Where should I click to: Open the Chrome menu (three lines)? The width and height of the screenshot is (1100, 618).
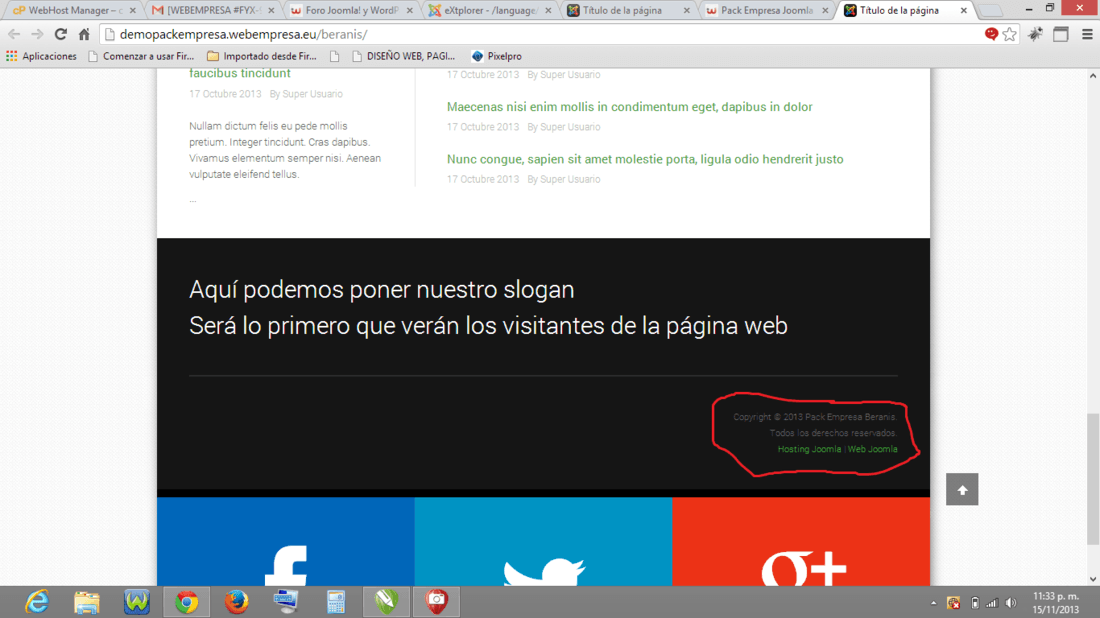pos(1087,34)
